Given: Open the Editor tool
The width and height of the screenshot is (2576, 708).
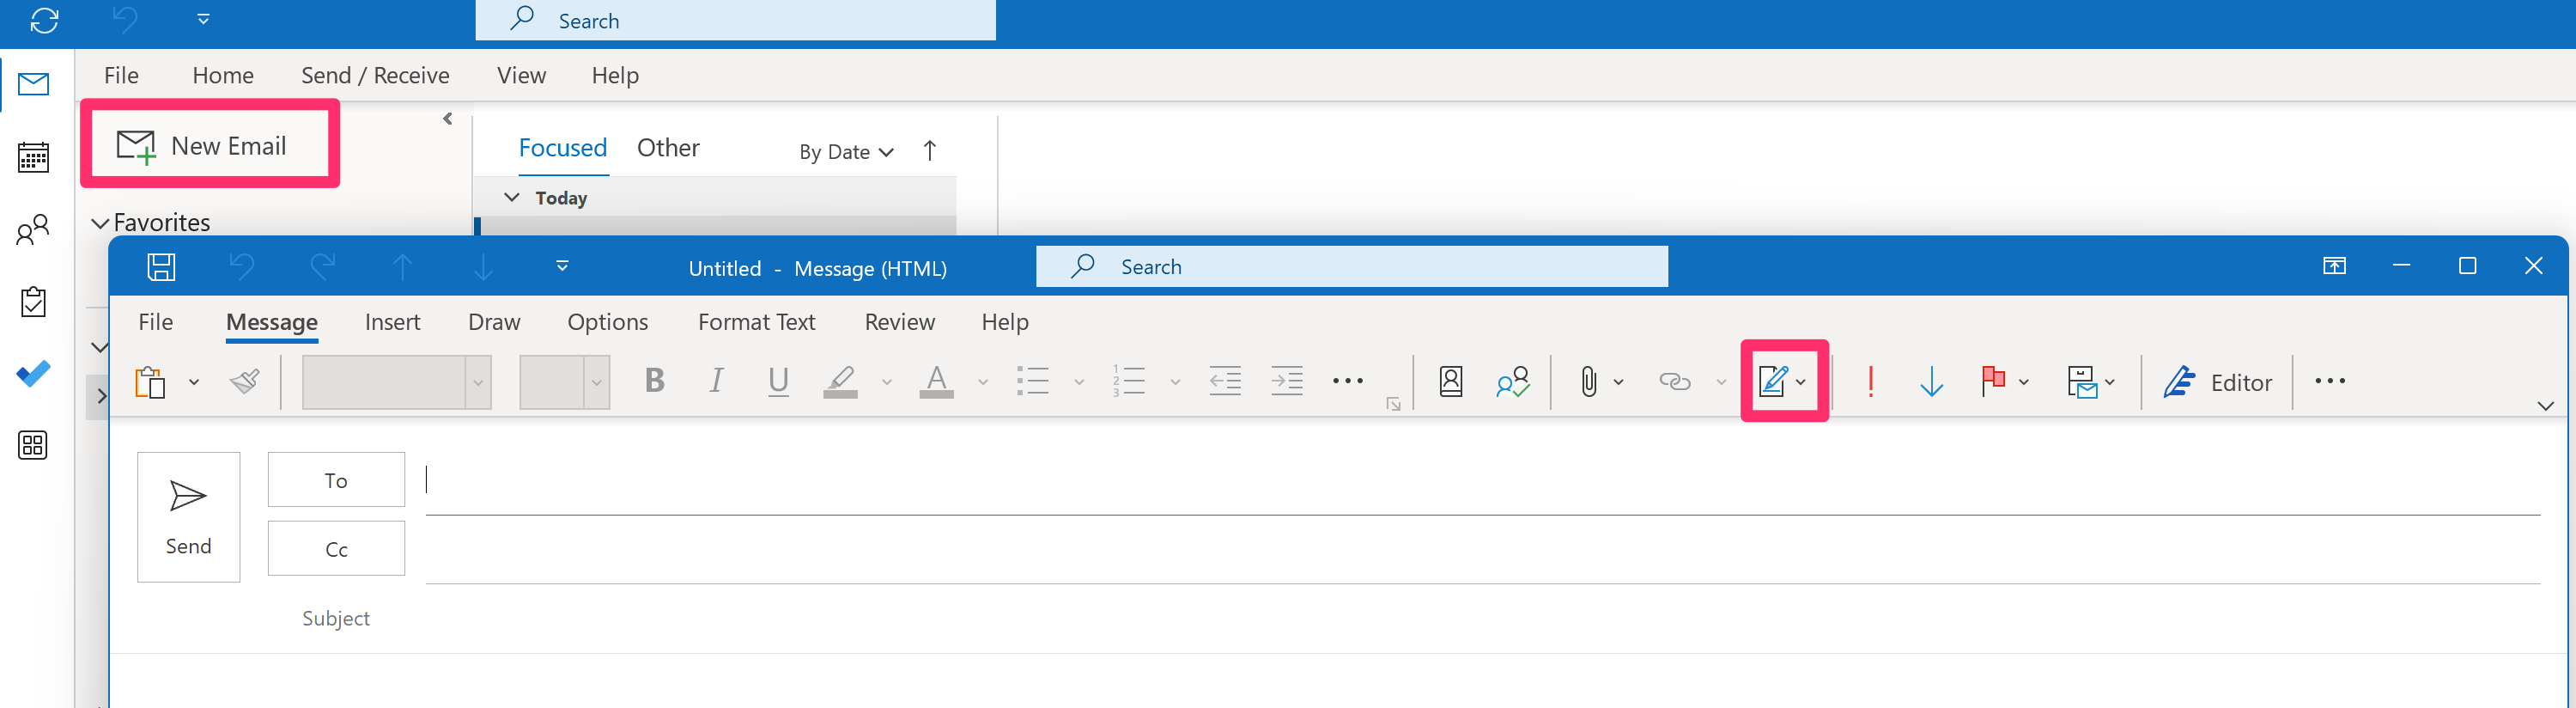Looking at the screenshot, I should click(2218, 382).
